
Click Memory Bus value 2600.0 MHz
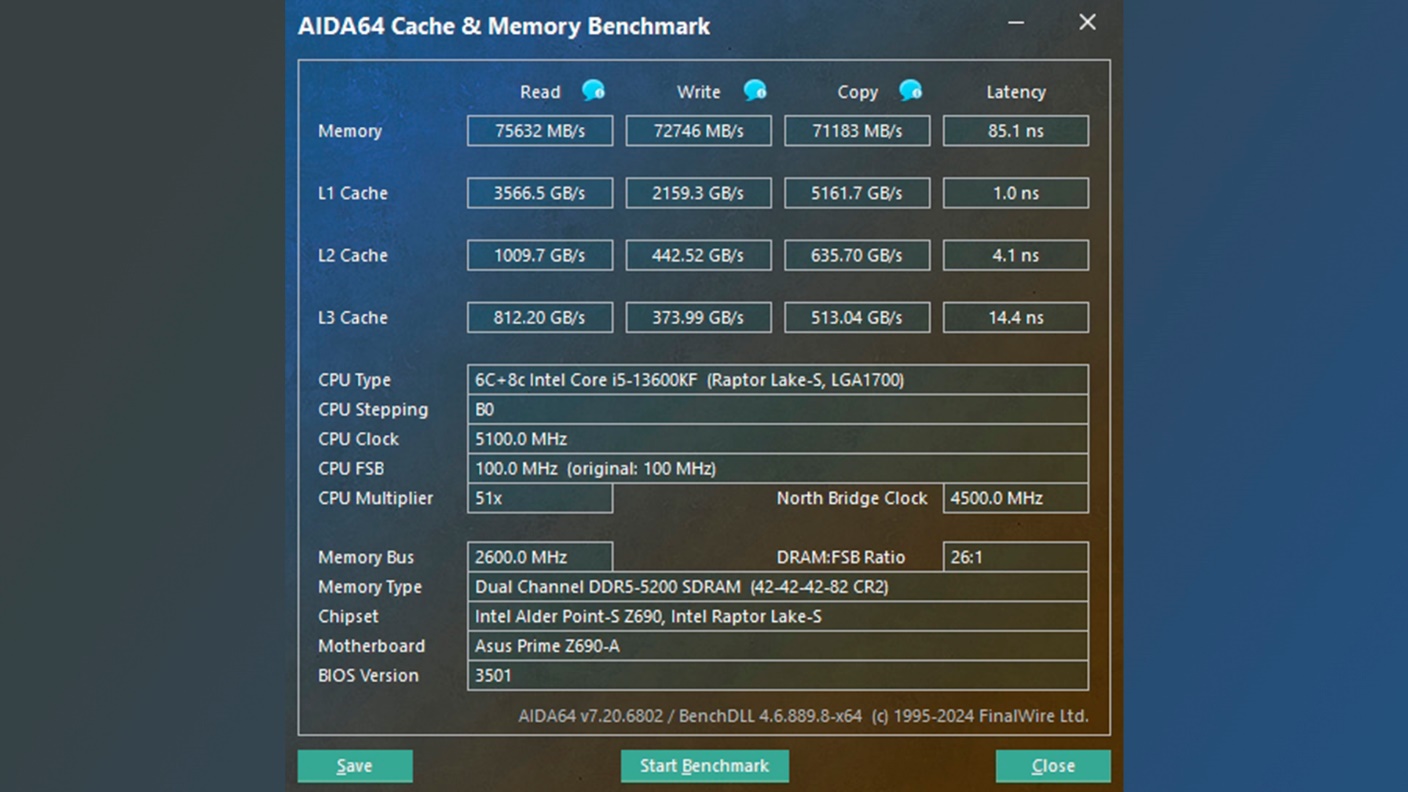[540, 557]
